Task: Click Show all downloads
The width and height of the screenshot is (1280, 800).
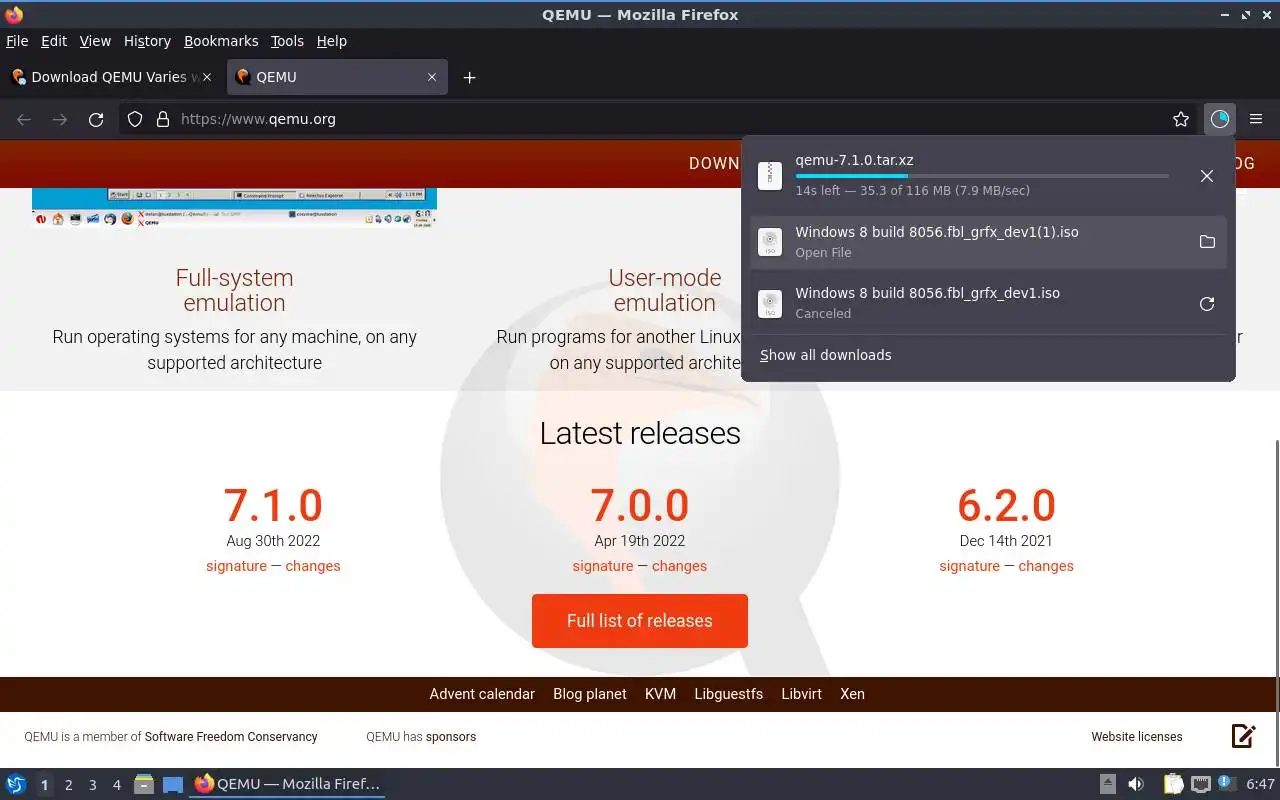Action: tap(825, 355)
